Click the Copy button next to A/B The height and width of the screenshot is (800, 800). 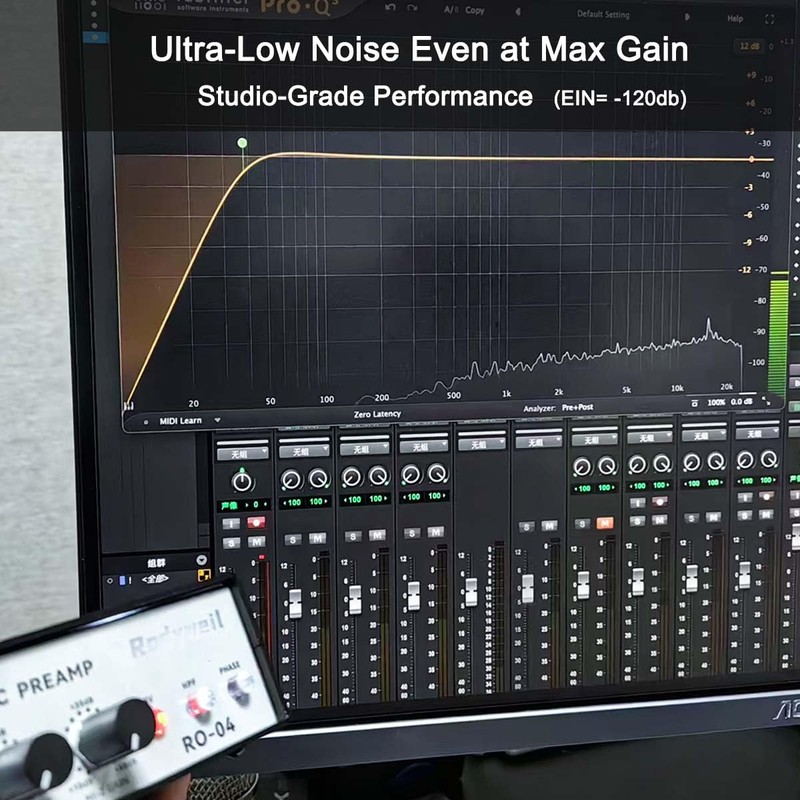475,10
